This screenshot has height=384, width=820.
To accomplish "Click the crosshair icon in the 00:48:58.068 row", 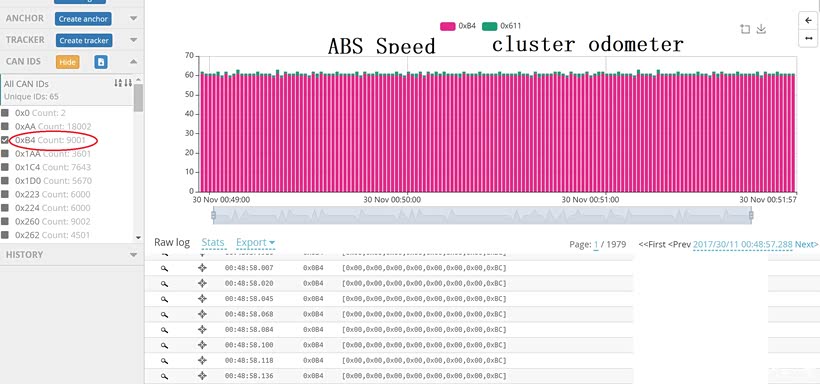I will [x=202, y=314].
